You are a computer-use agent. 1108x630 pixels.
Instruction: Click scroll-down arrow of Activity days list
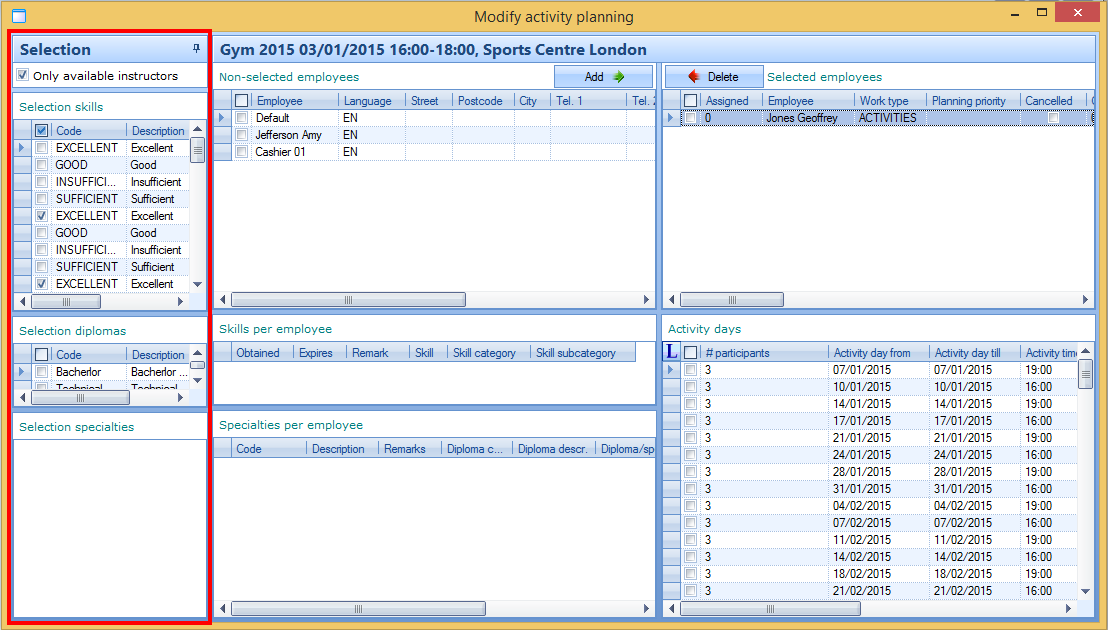click(1086, 591)
